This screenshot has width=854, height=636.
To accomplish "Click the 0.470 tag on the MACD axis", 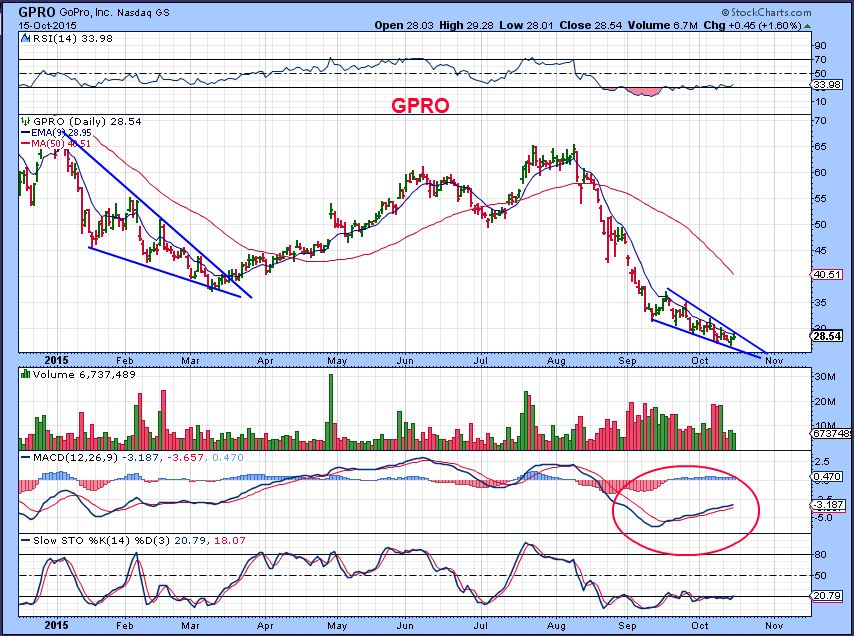I will point(828,476).
